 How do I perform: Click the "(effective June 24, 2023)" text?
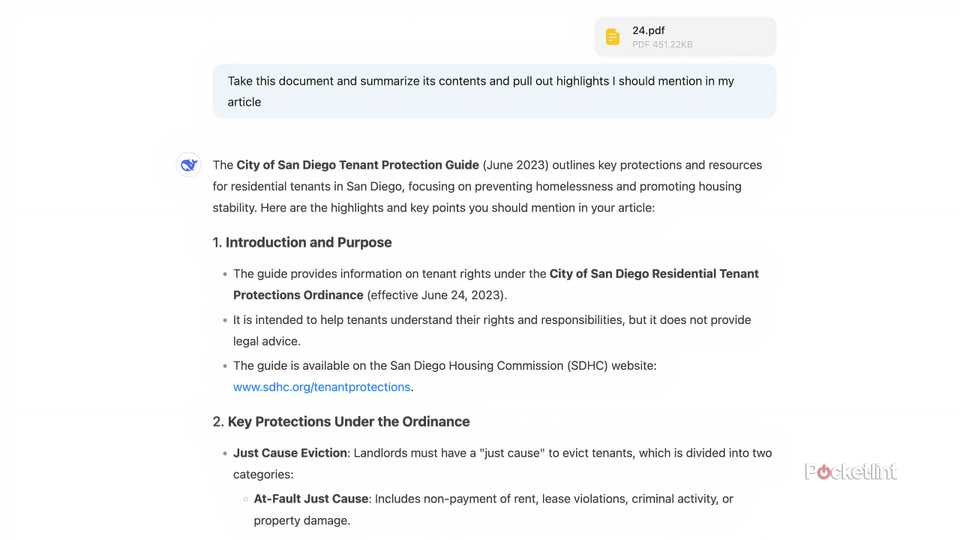pyautogui.click(x=437, y=295)
